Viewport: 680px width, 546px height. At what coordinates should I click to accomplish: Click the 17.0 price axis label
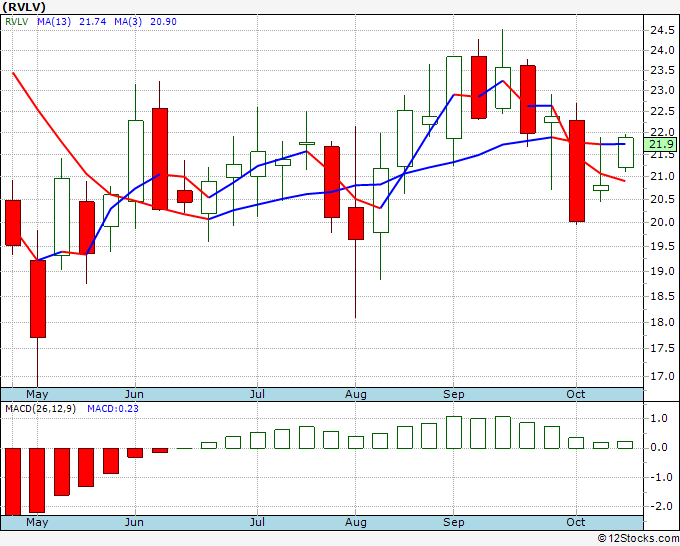click(662, 376)
